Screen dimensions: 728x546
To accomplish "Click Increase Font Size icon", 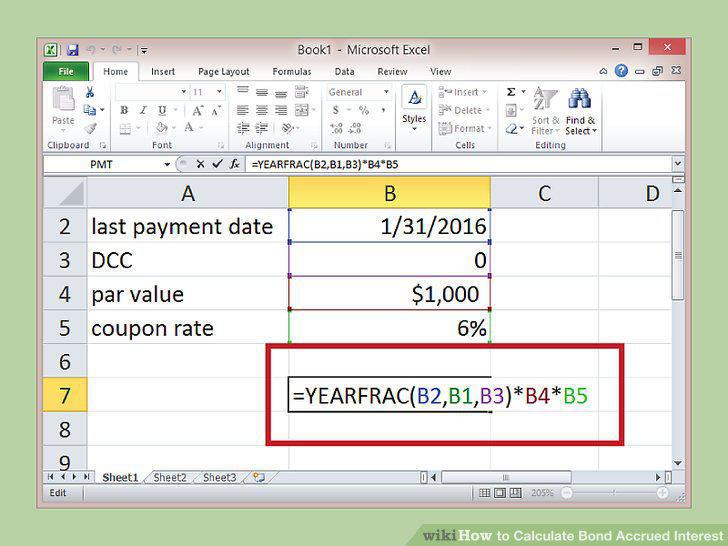I will coord(197,110).
